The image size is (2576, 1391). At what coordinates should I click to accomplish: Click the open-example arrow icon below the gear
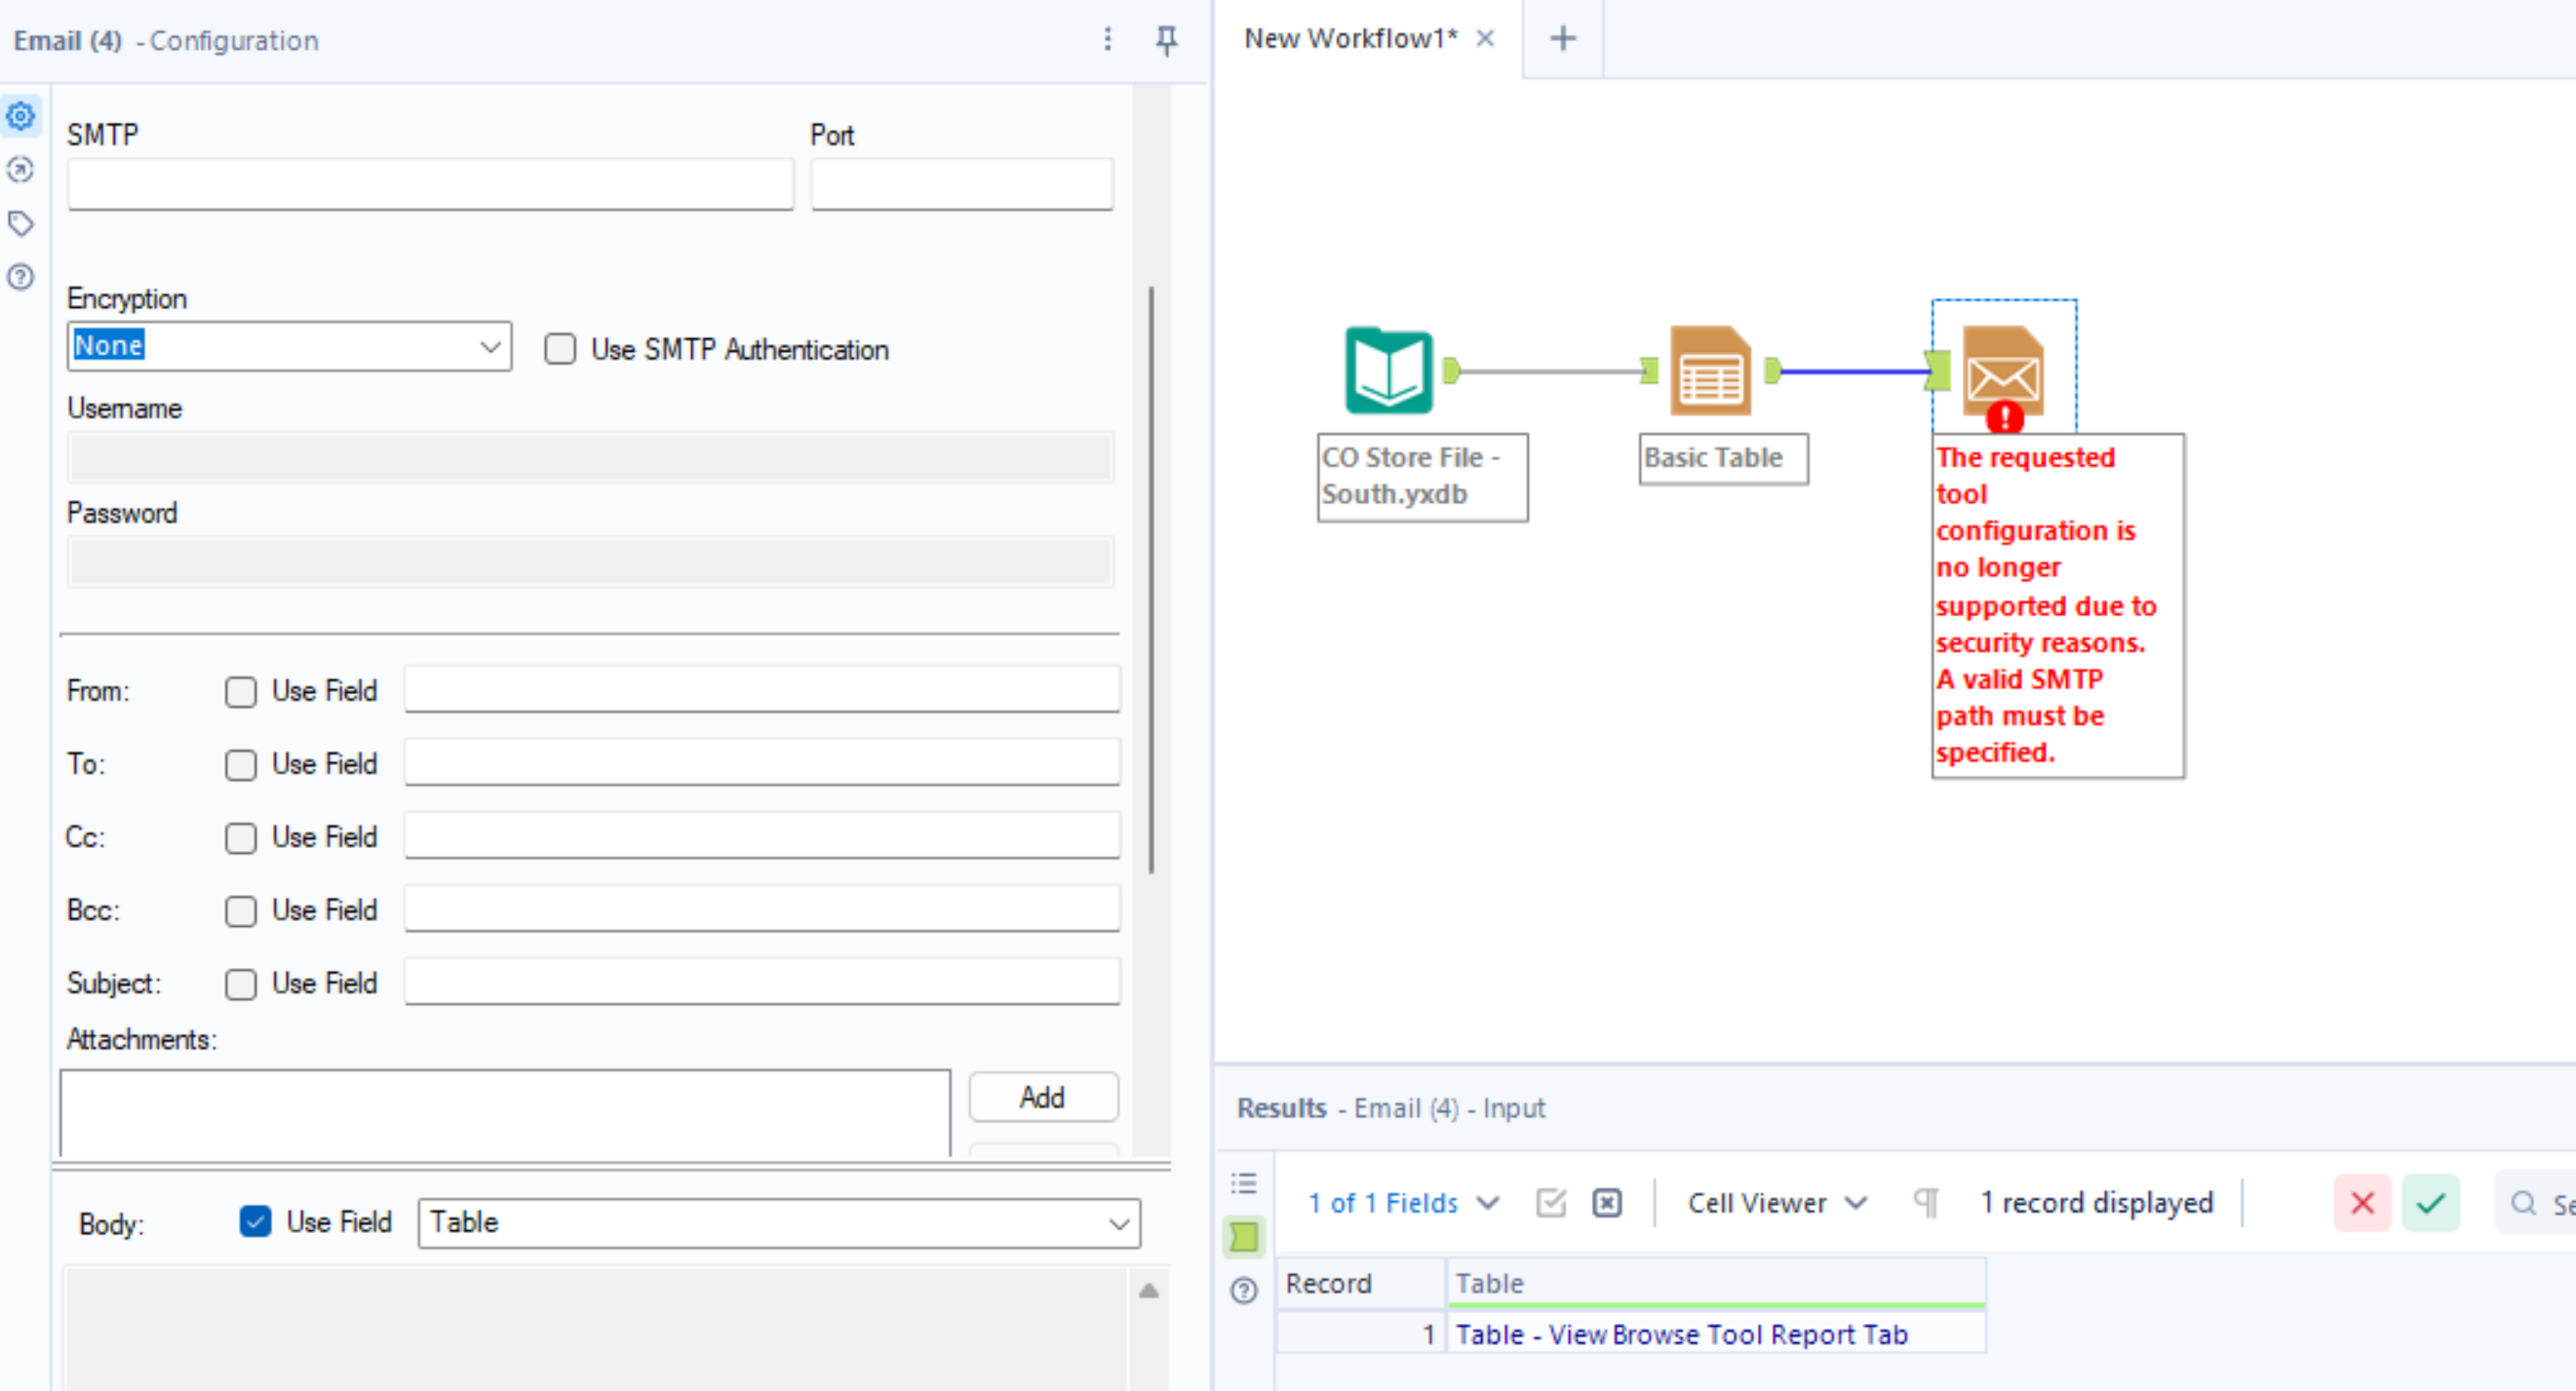click(x=20, y=170)
